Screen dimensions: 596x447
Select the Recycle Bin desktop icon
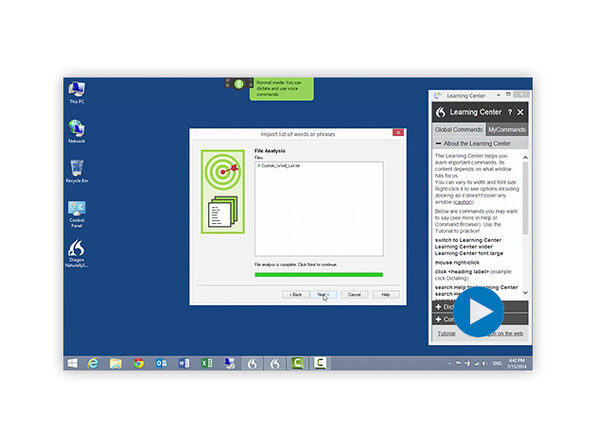(x=77, y=171)
